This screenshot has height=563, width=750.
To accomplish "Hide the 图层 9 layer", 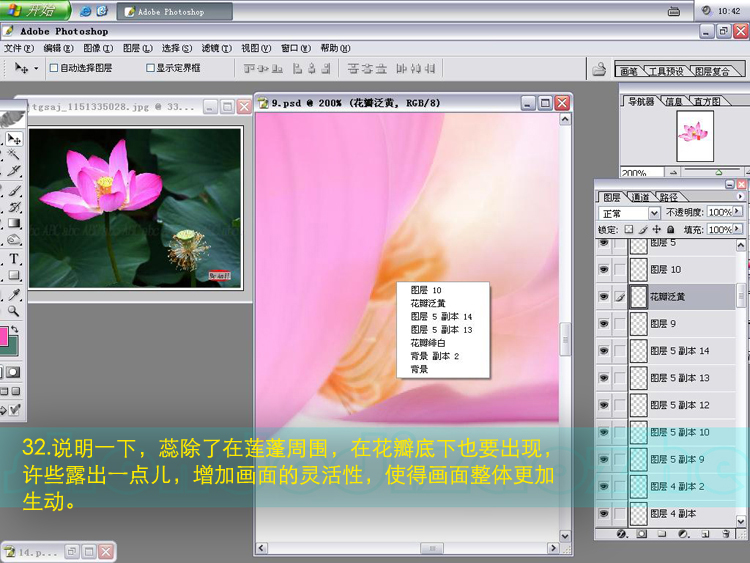I will click(604, 324).
